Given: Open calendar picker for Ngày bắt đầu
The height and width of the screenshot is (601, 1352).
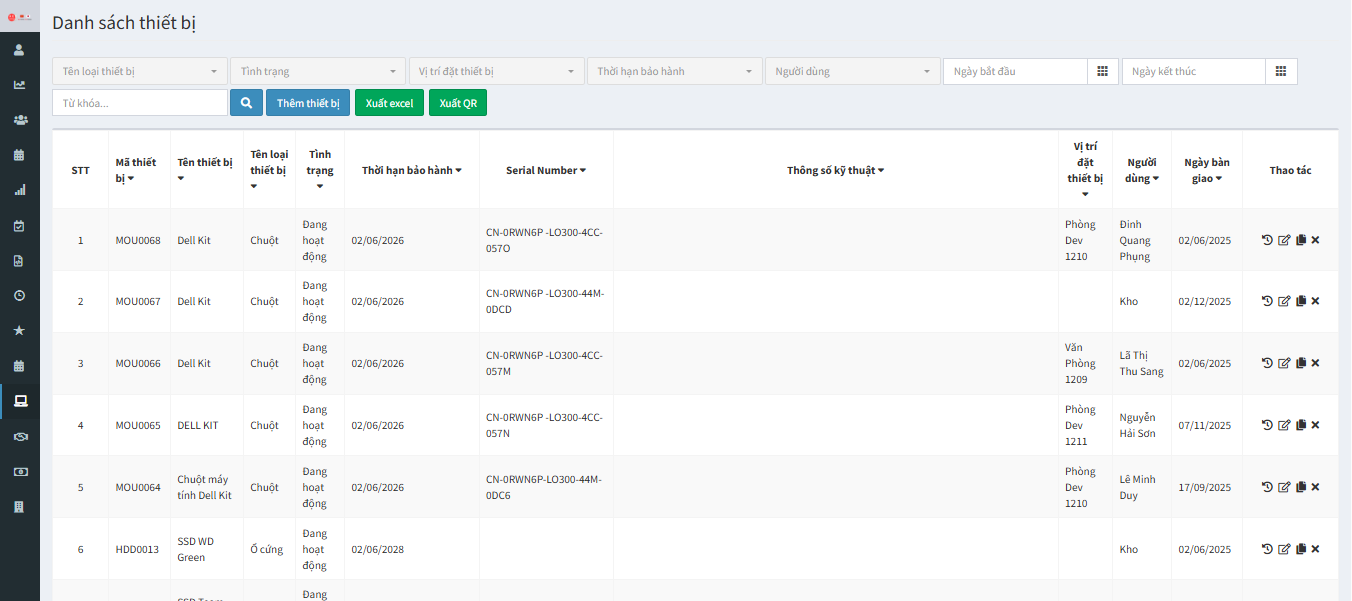Looking at the screenshot, I should [1102, 72].
